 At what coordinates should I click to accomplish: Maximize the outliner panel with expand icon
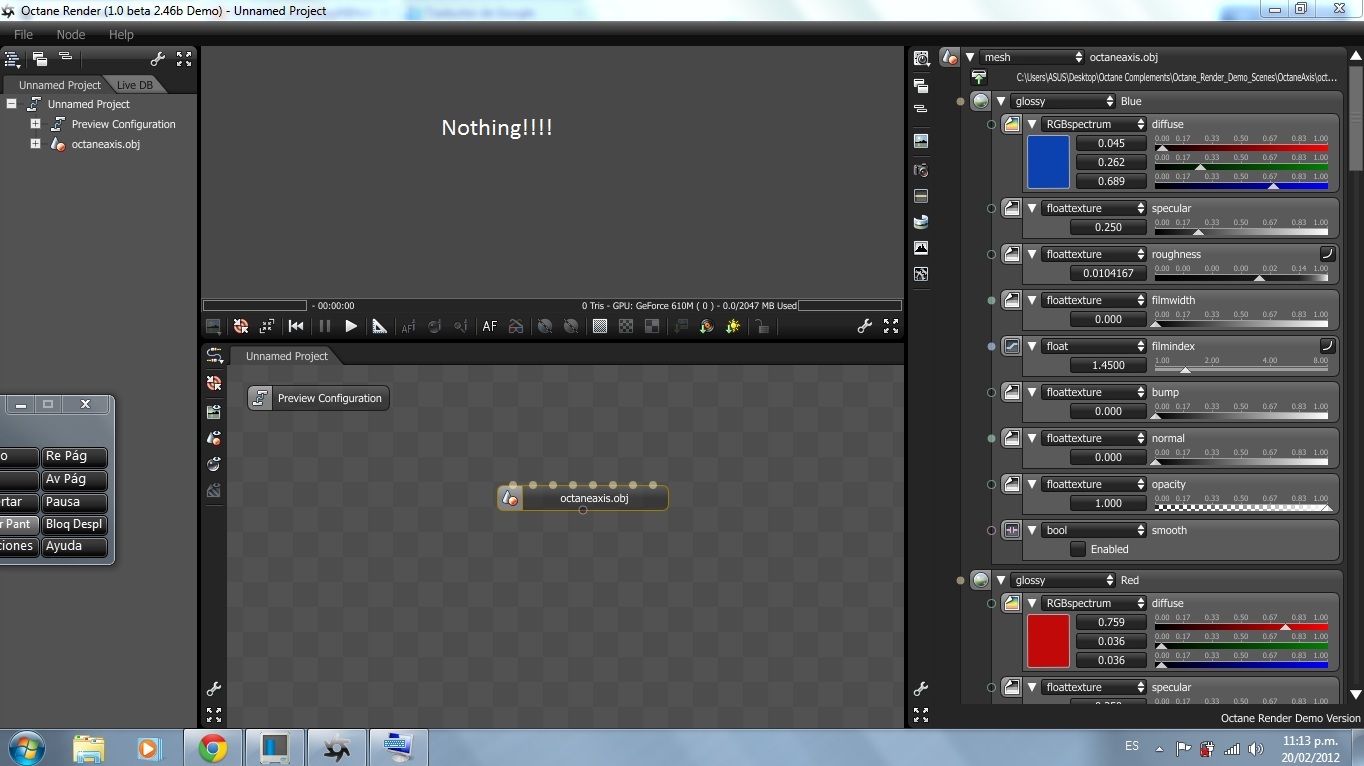184,59
